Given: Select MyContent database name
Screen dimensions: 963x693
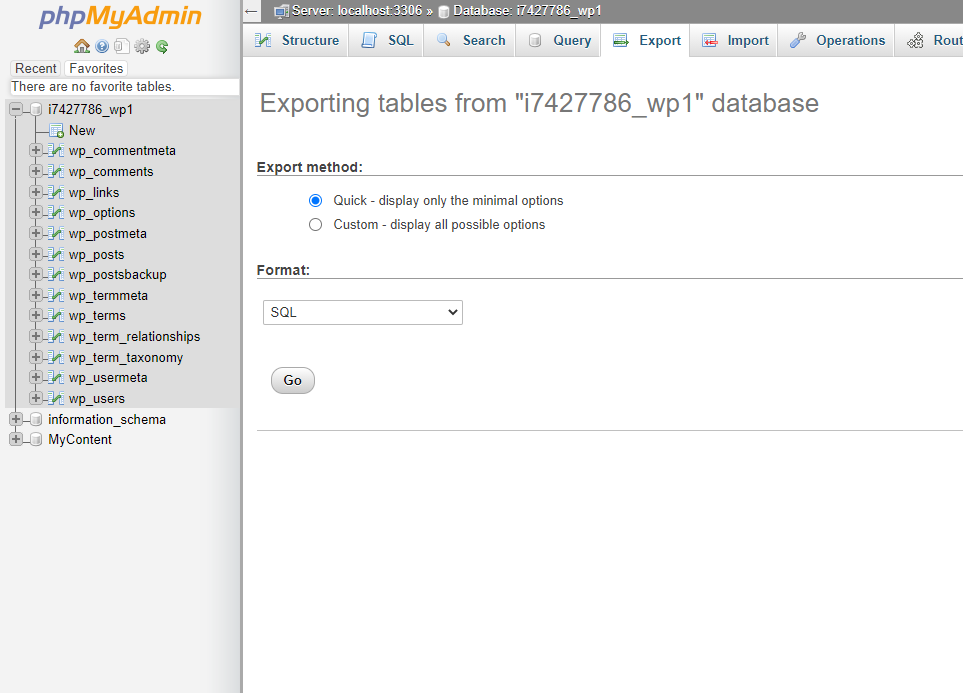Looking at the screenshot, I should [x=80, y=440].
